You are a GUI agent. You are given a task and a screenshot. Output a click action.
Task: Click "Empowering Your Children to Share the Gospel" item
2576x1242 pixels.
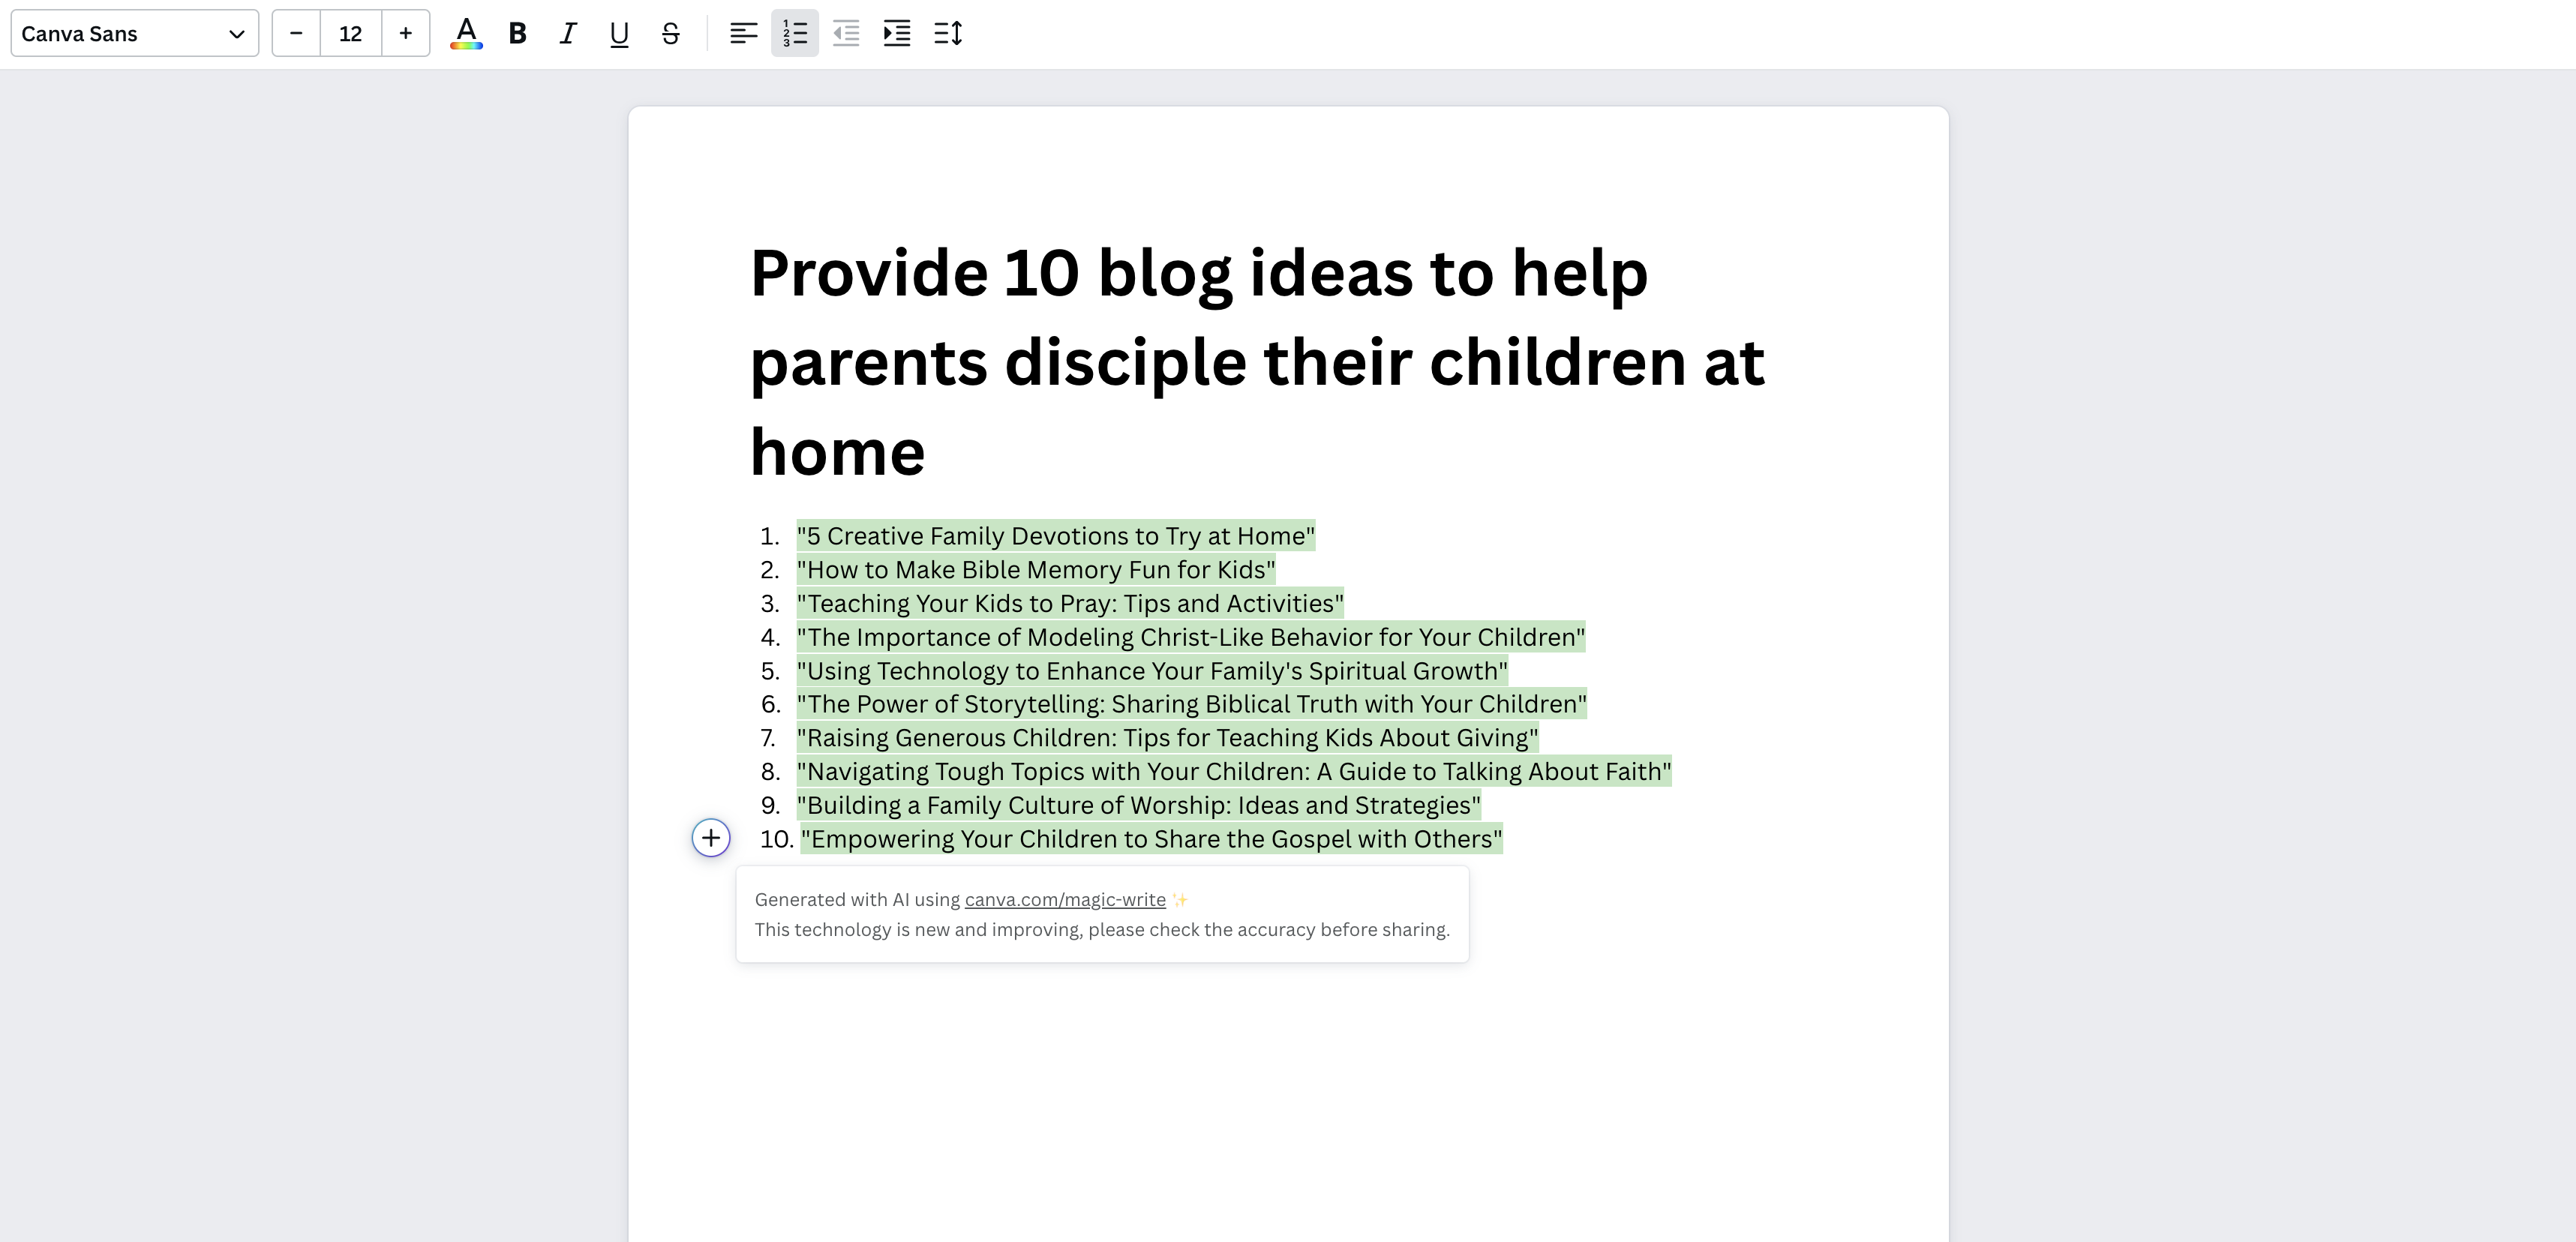coord(1152,839)
